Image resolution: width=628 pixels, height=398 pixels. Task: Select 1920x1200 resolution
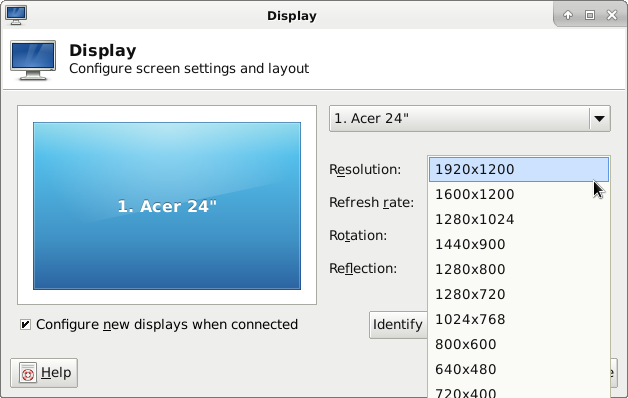pyautogui.click(x=519, y=169)
